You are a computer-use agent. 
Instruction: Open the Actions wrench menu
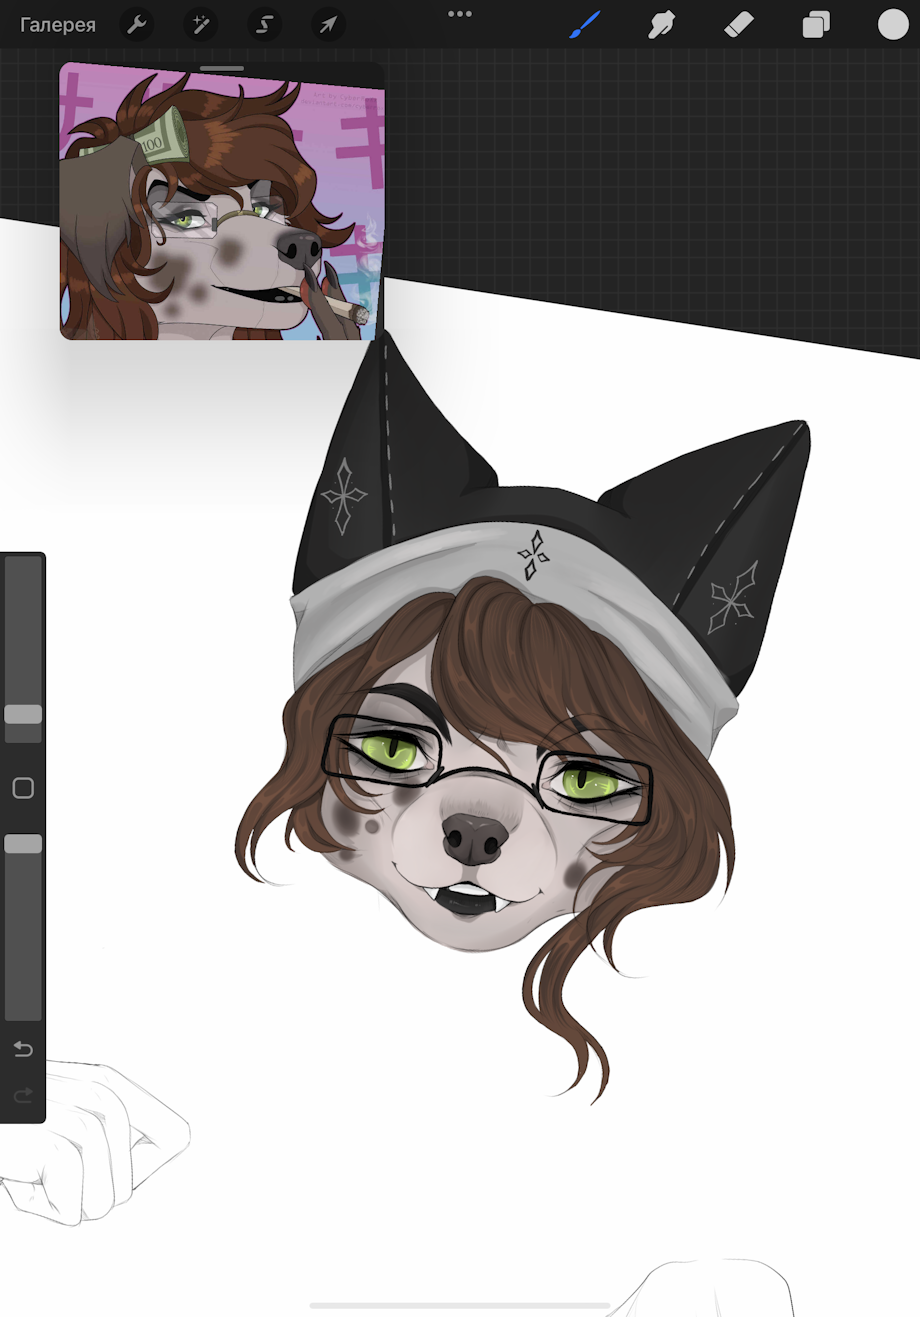pyautogui.click(x=137, y=24)
